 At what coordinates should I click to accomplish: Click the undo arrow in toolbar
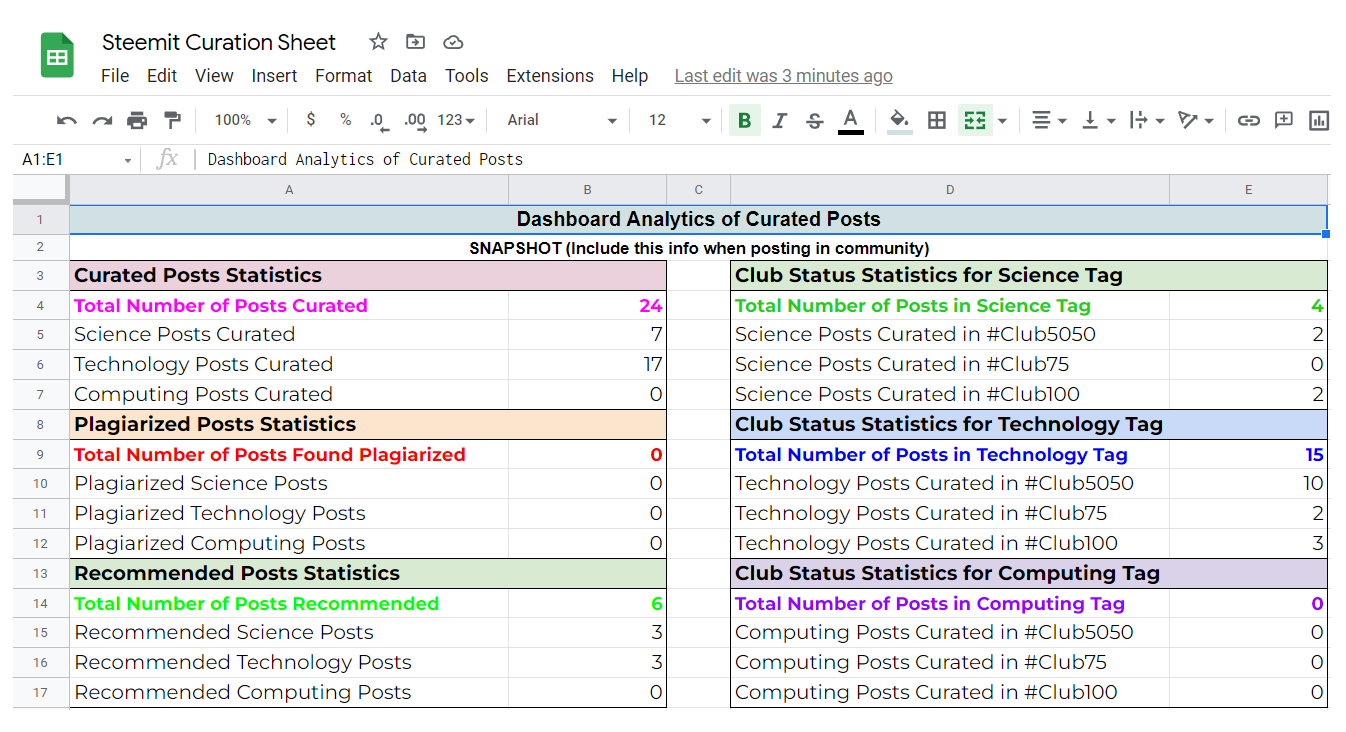coord(67,120)
